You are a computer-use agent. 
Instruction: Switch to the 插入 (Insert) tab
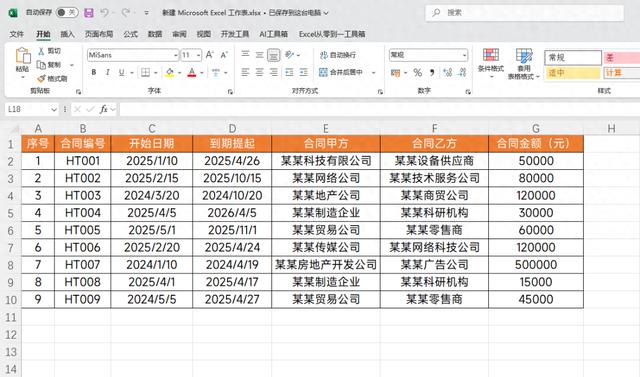[x=67, y=34]
